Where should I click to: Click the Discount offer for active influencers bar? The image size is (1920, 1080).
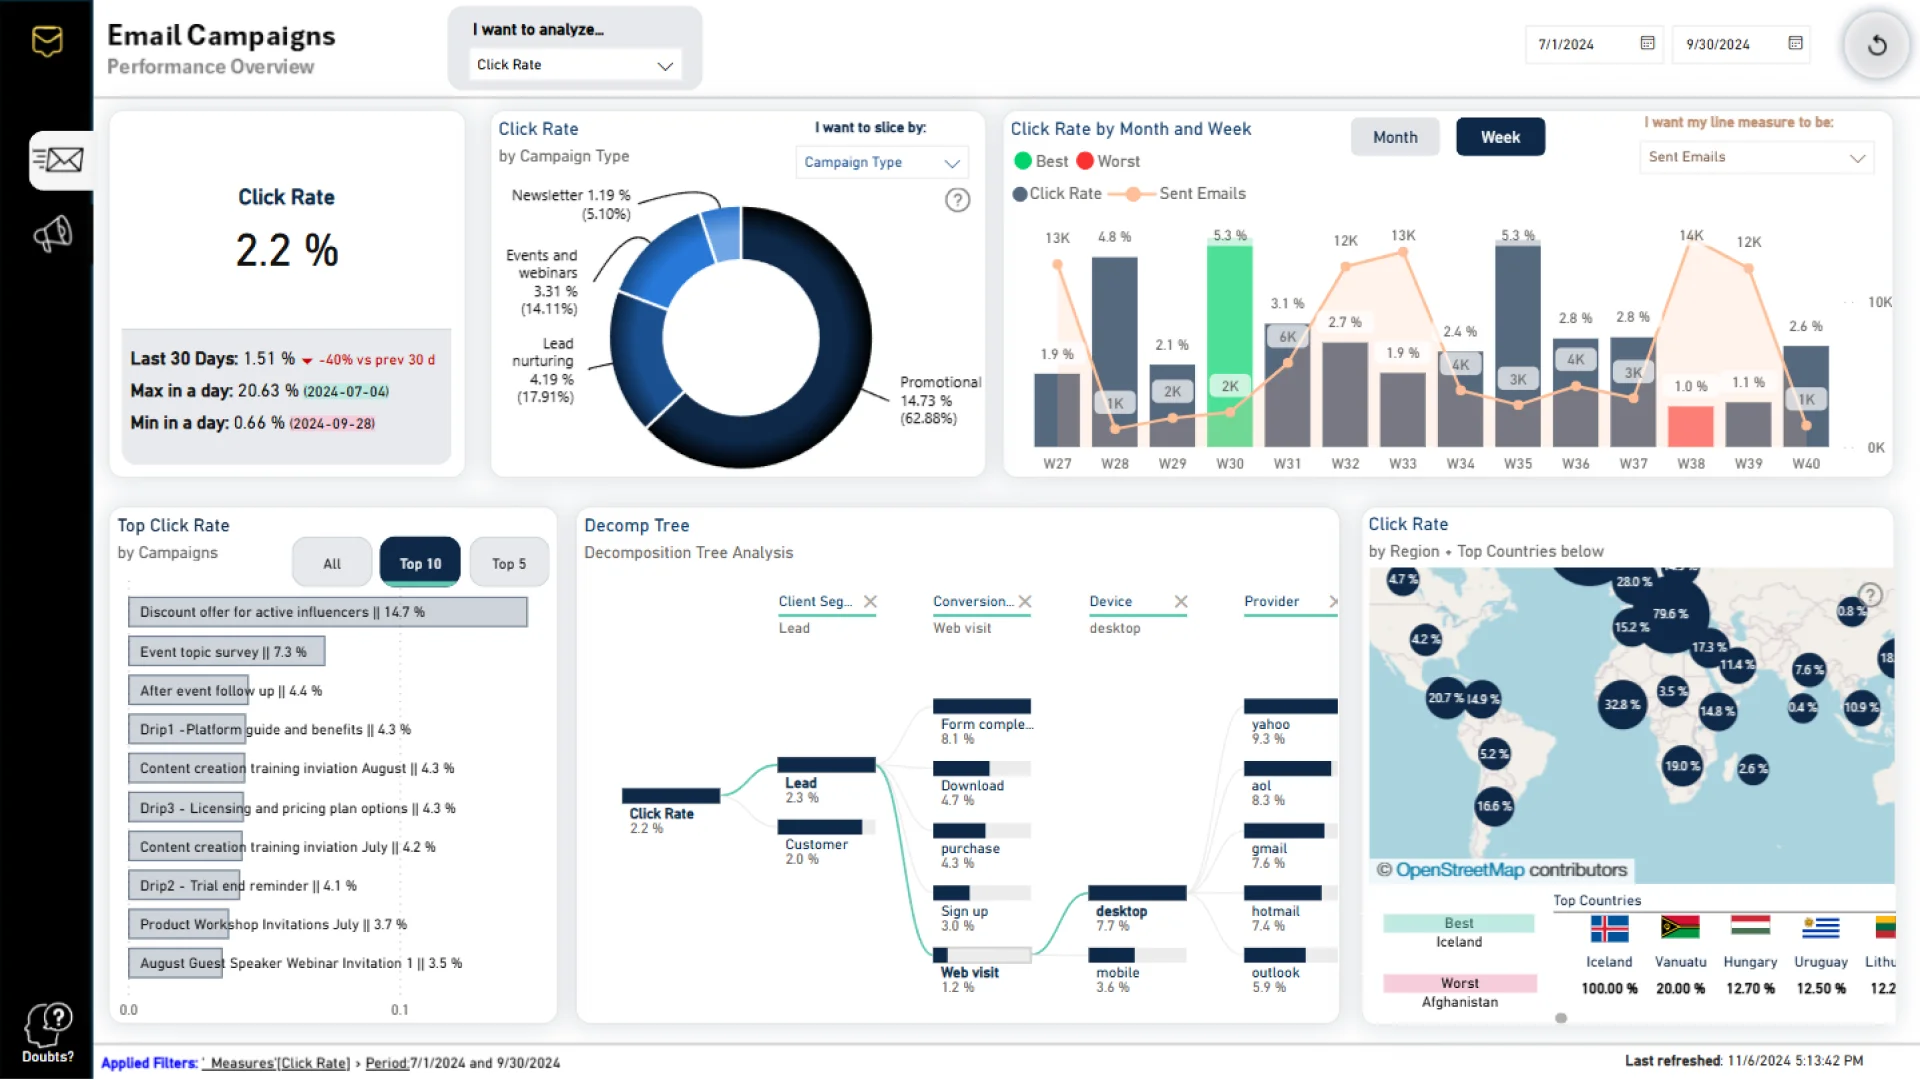(x=328, y=612)
